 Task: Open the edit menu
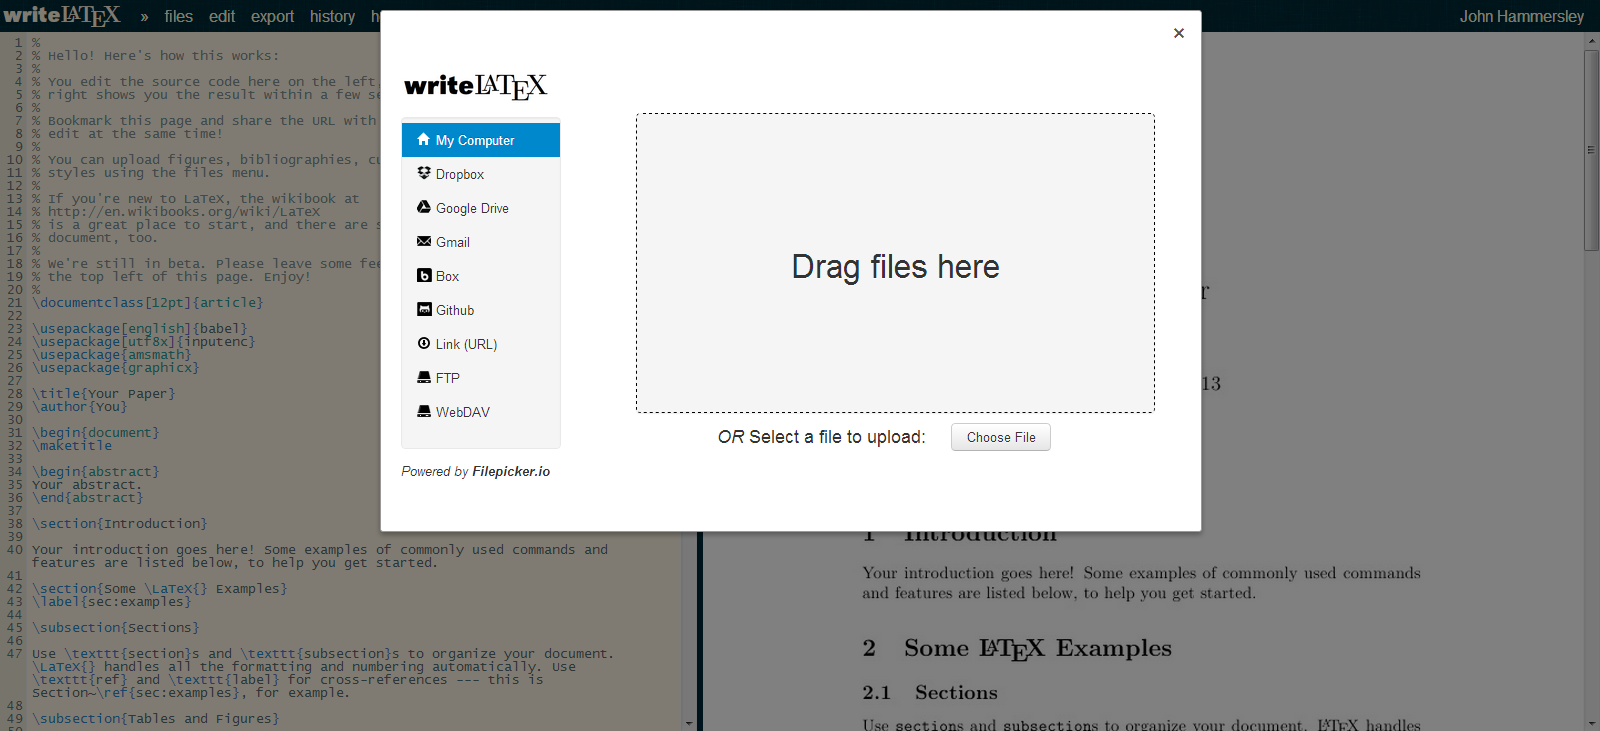coord(222,16)
